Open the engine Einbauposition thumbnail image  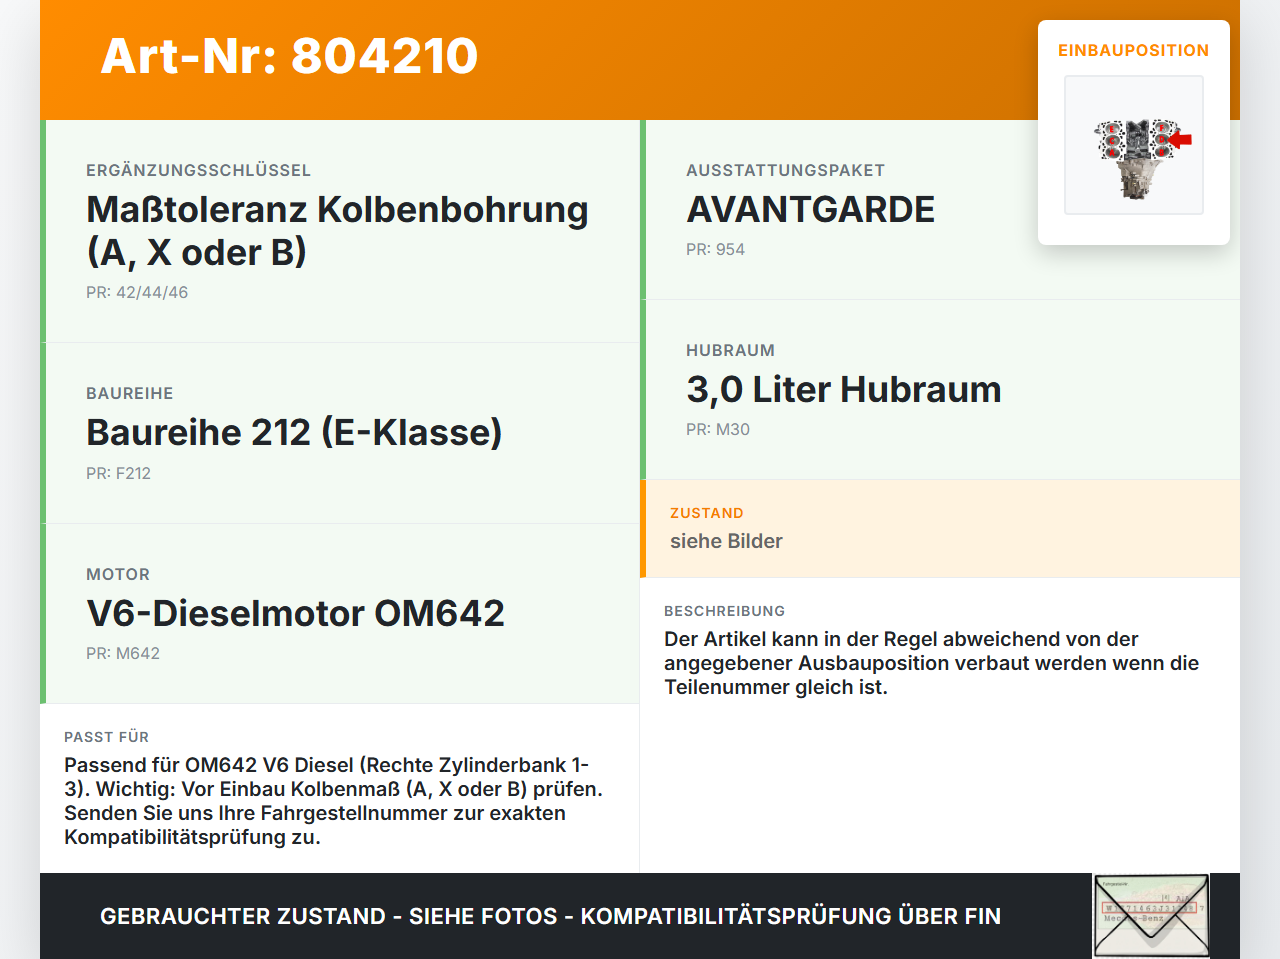[1134, 145]
